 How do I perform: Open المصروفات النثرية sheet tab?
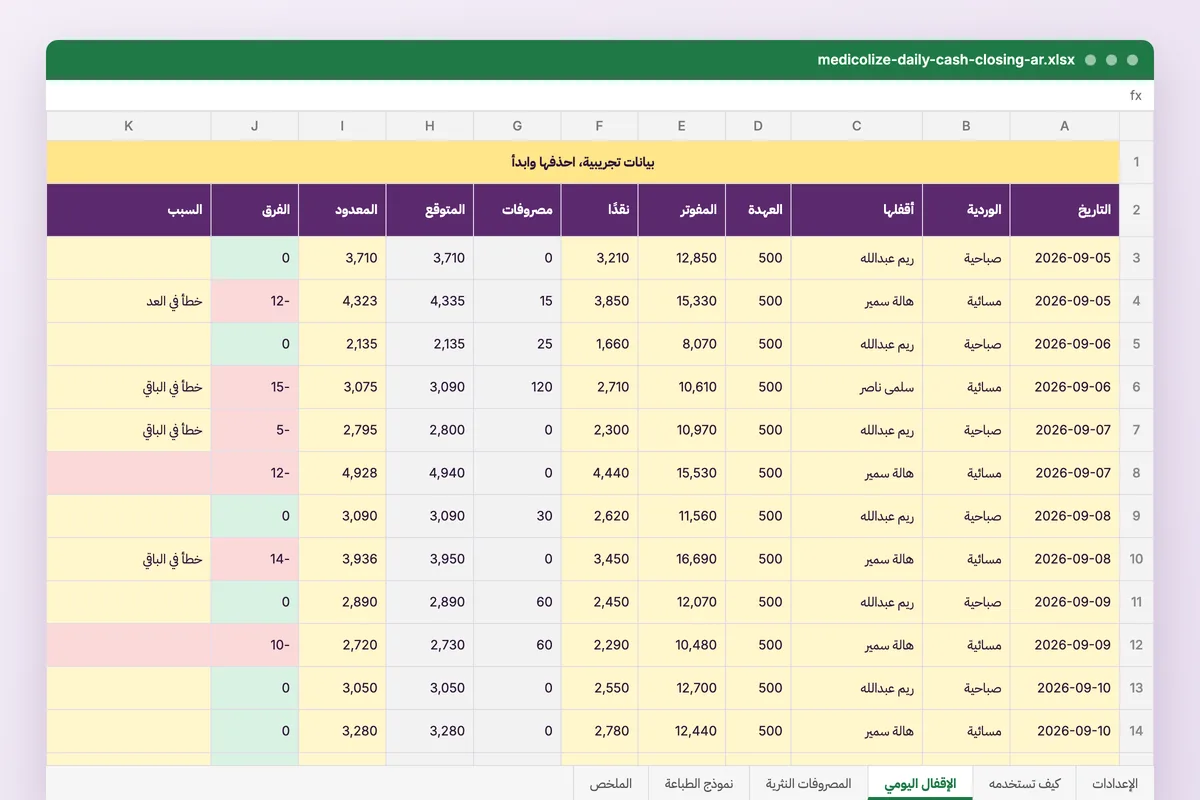point(808,784)
